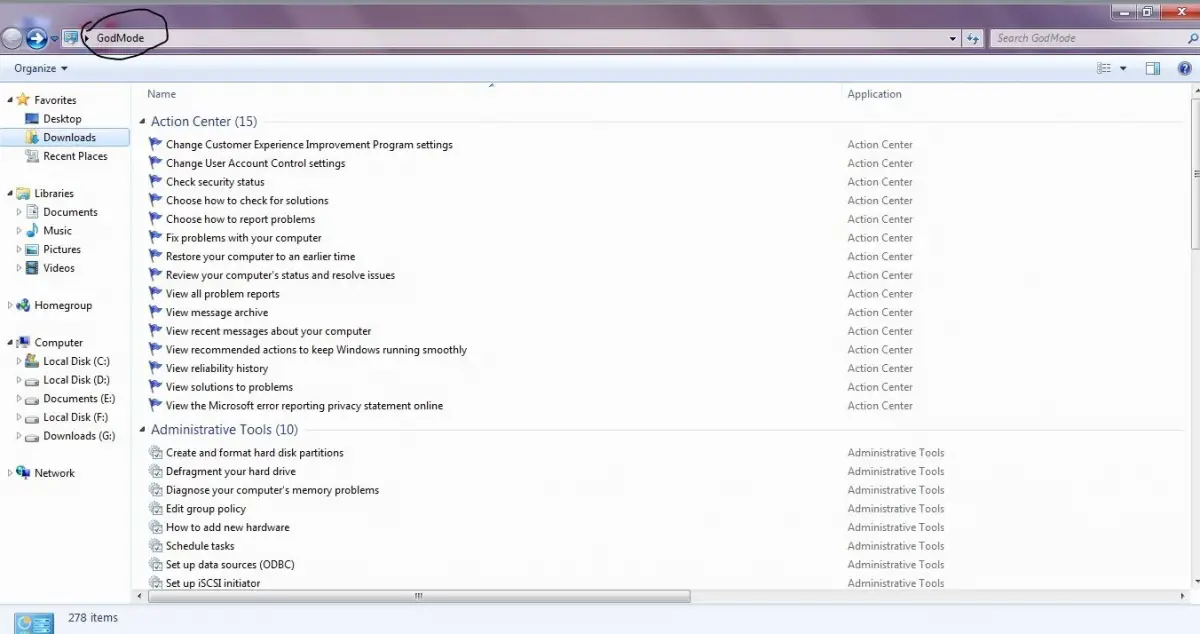Open Edit group policy

point(206,508)
